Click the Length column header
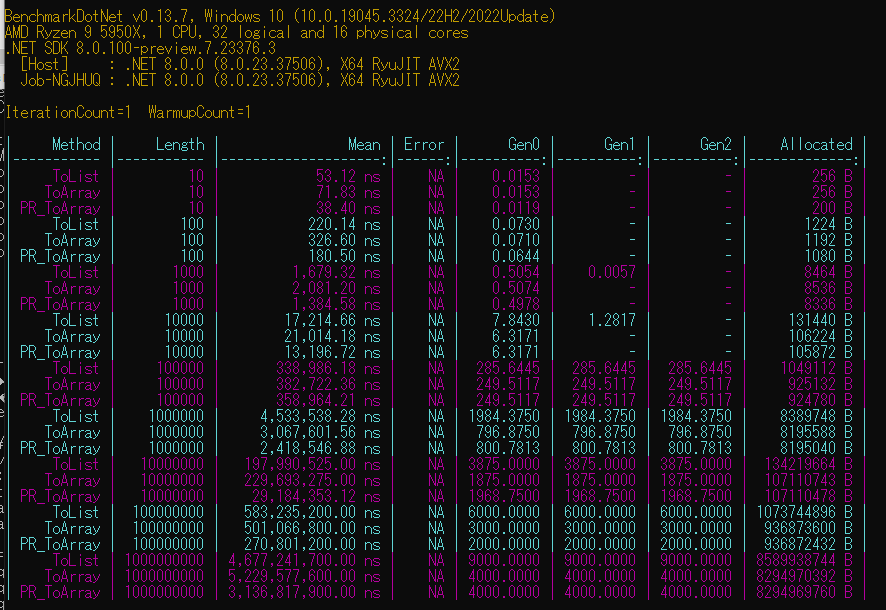Screen dimensions: 886x610 tap(180, 145)
